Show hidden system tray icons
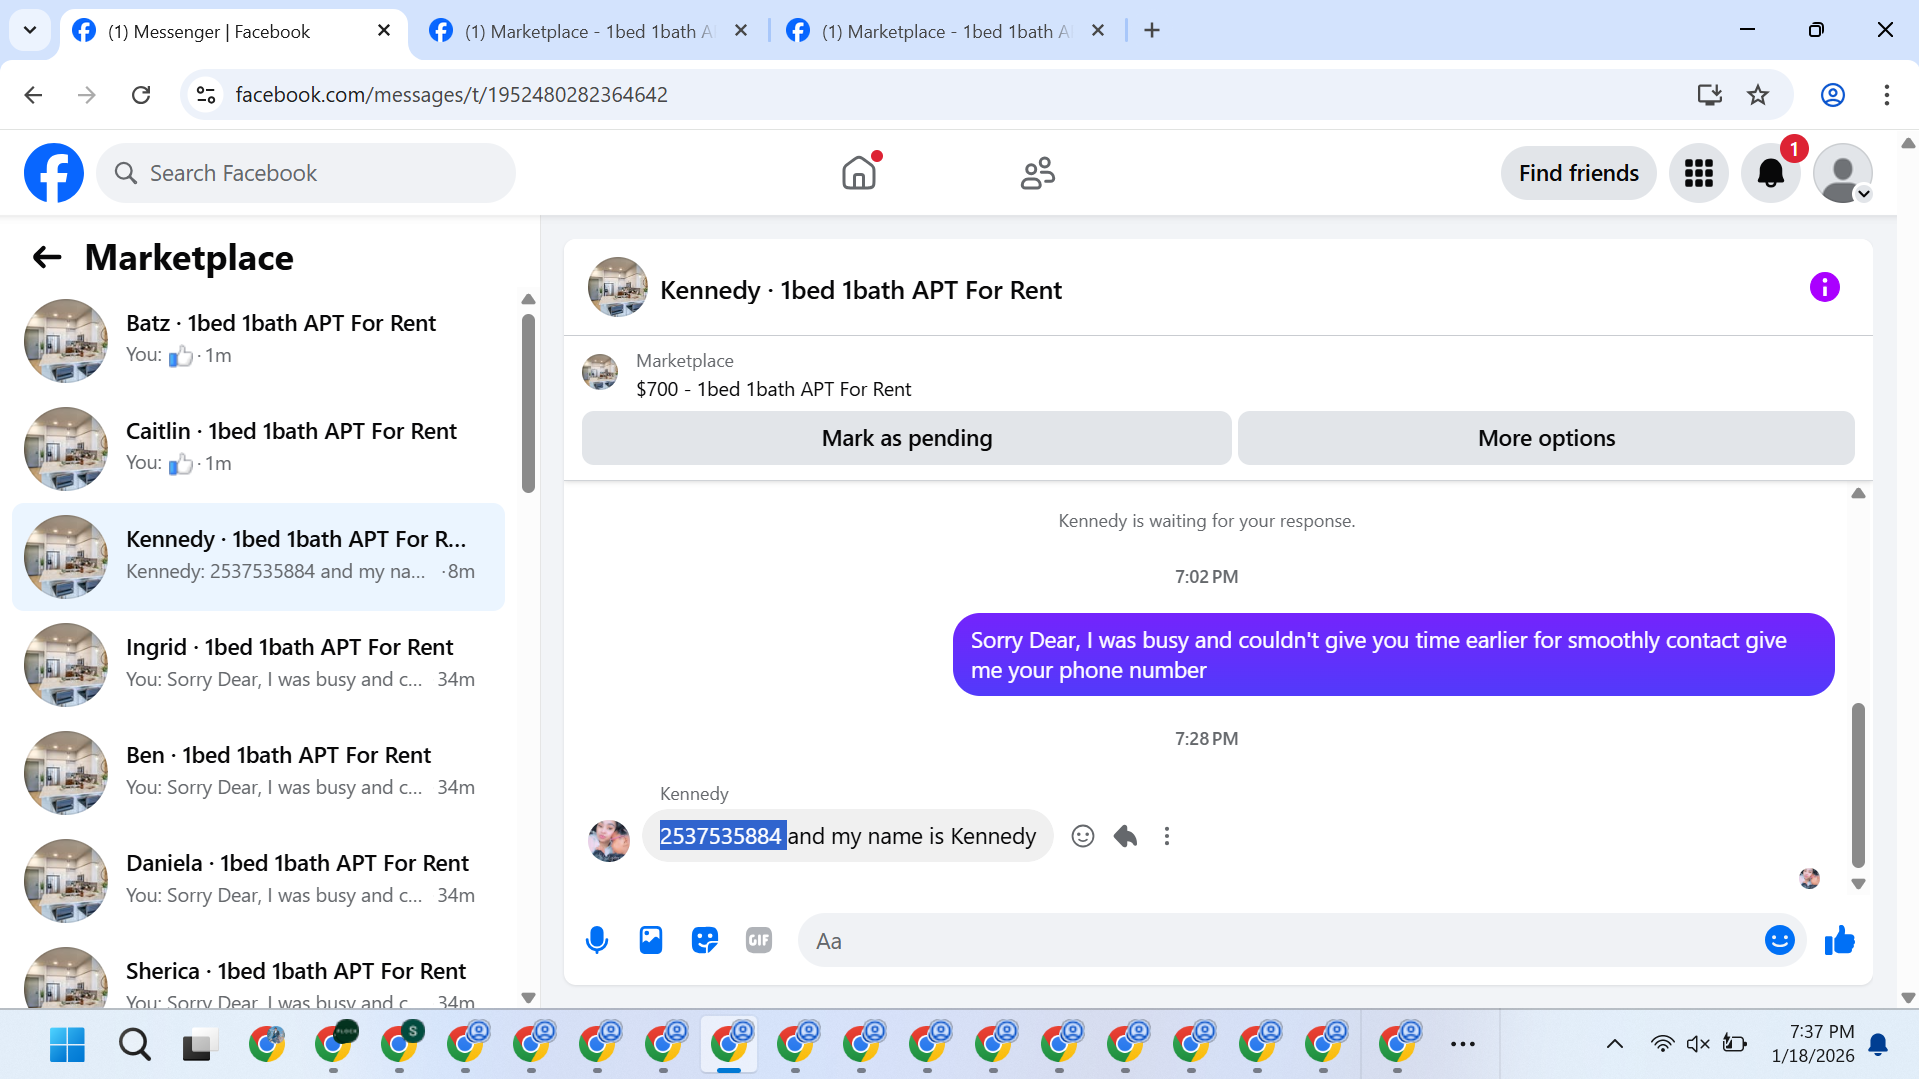The image size is (1919, 1079). 1614,1044
